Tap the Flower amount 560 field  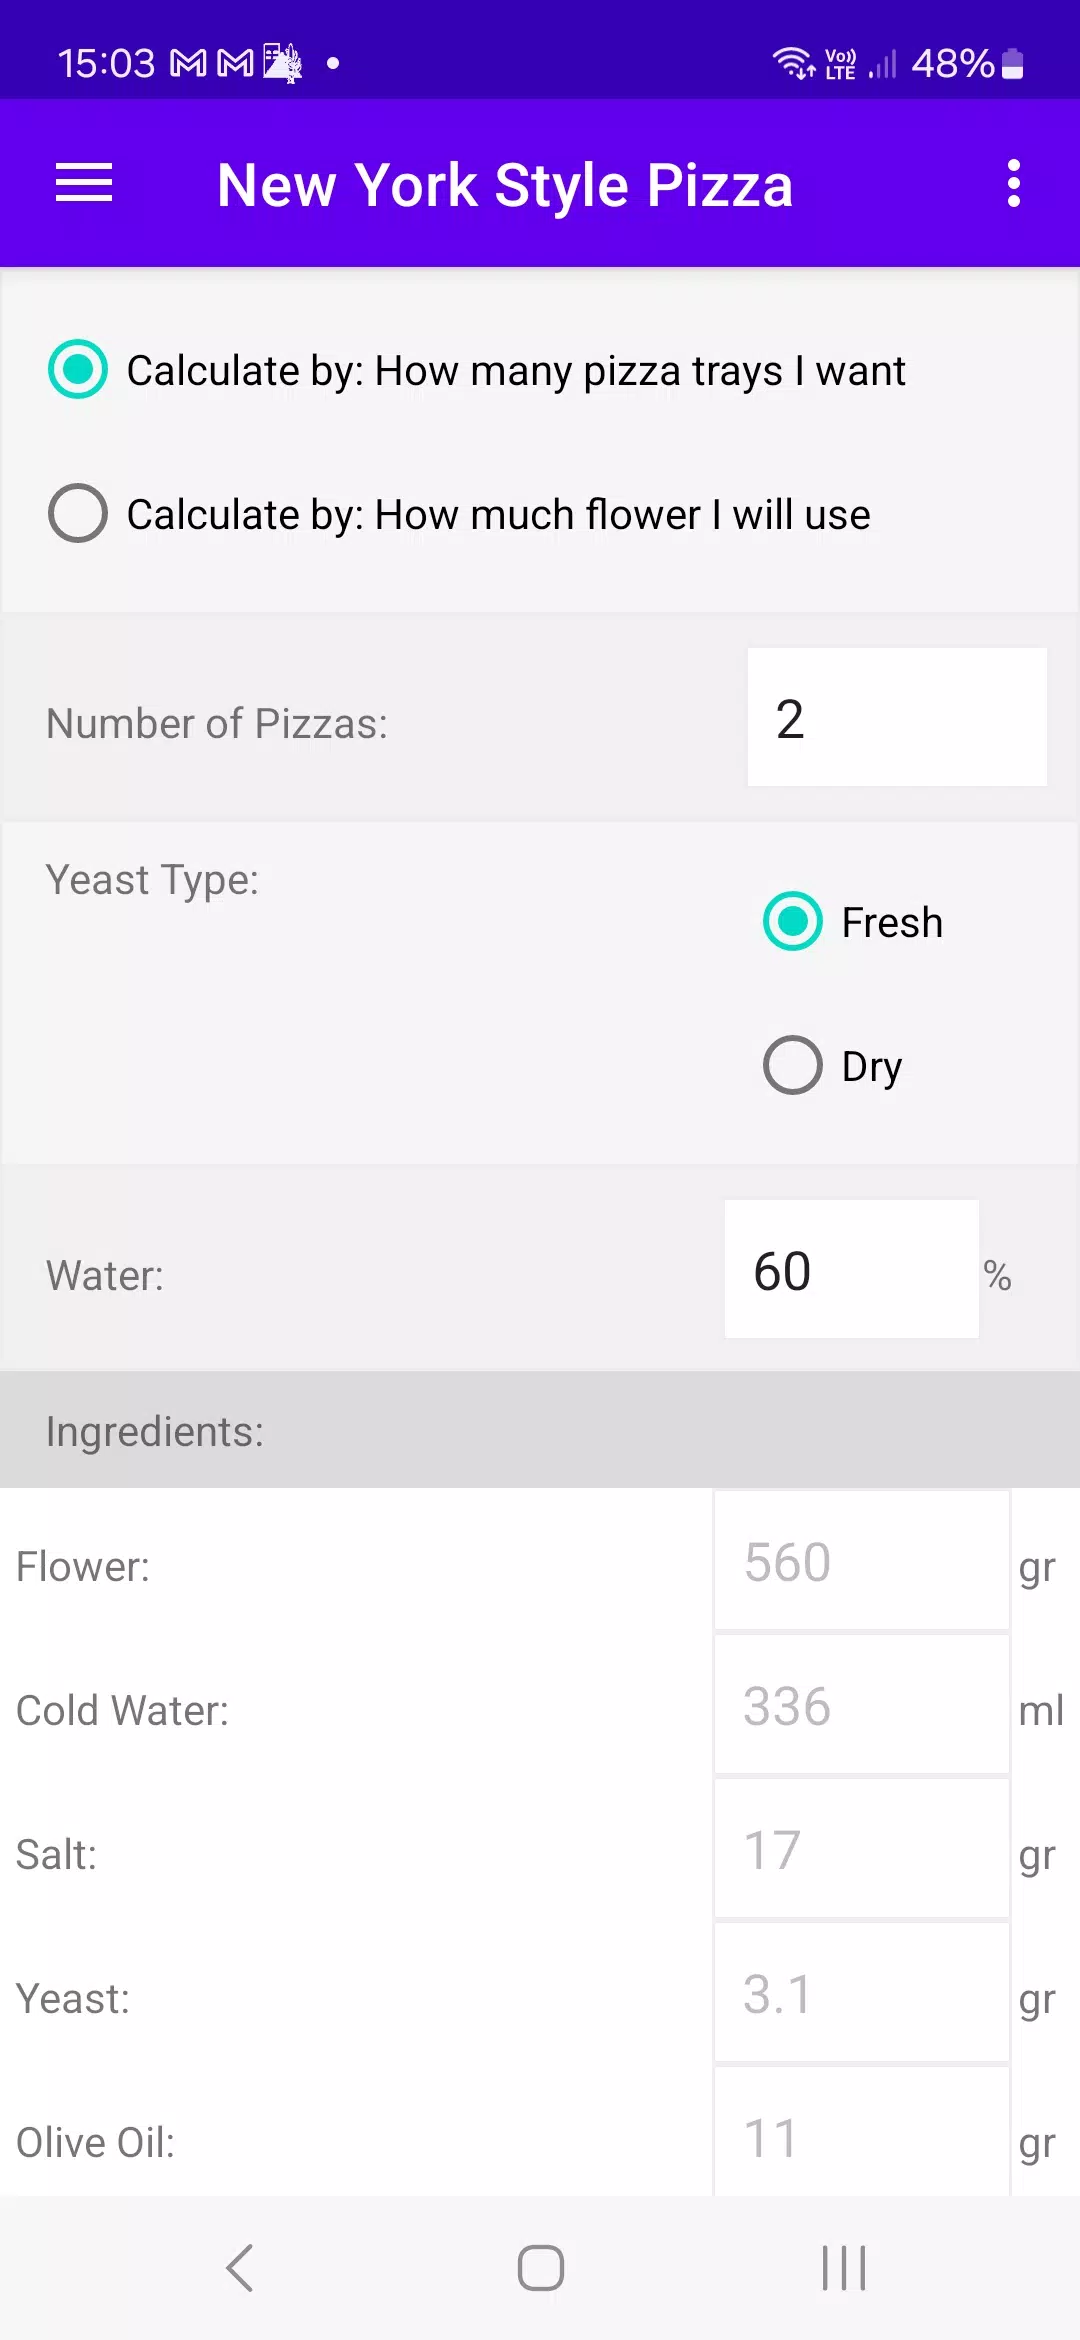[862, 1561]
